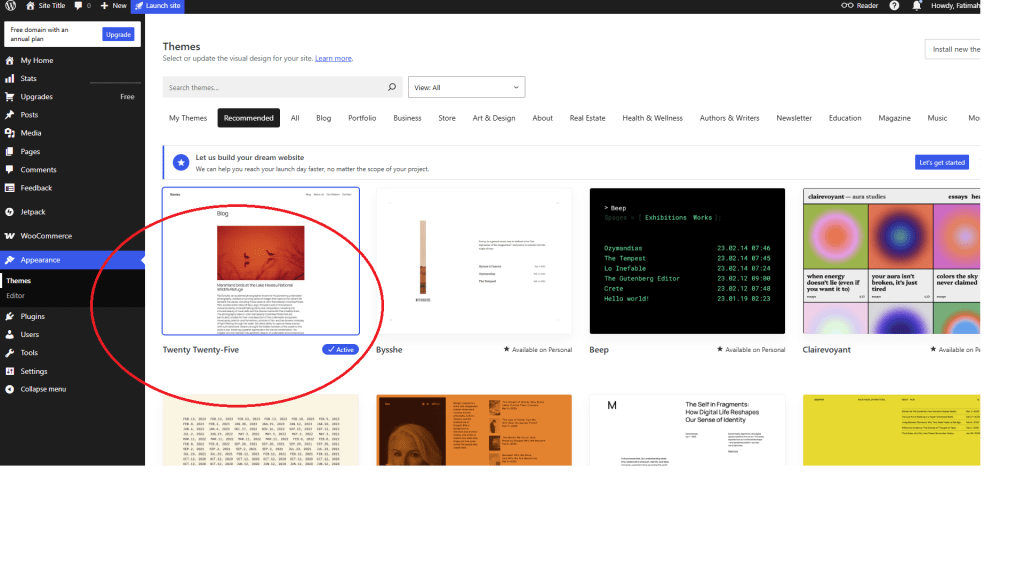This screenshot has height=576, width=1024.
Task: Open the + New content menu
Action: 114,6
